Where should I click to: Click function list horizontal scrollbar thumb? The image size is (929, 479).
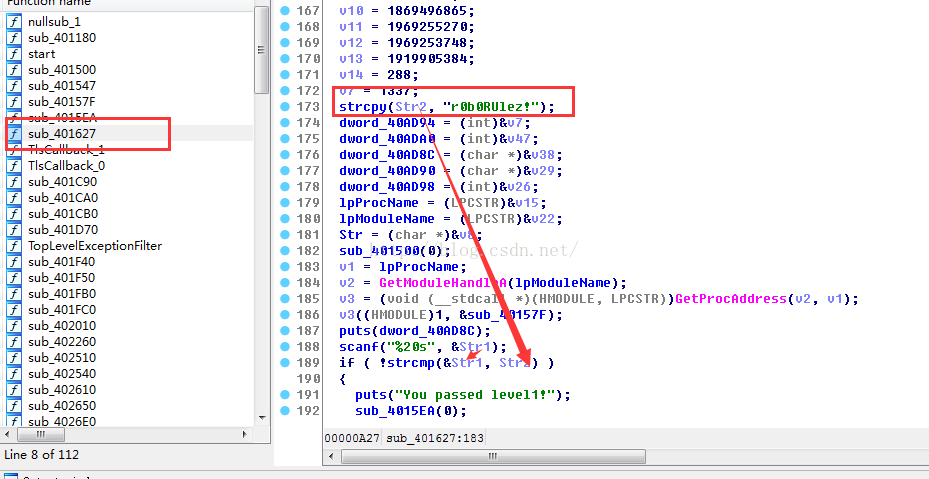click(x=40, y=435)
